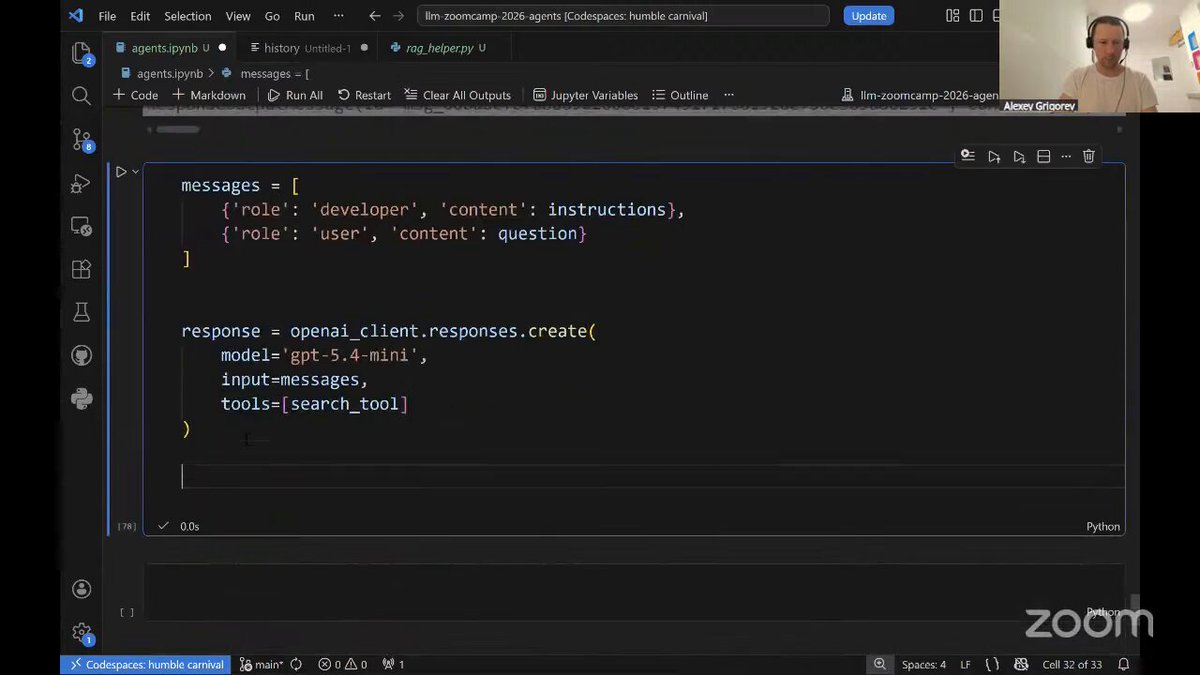The height and width of the screenshot is (675, 1200).
Task: Click Restart kernel button
Action: click(364, 95)
